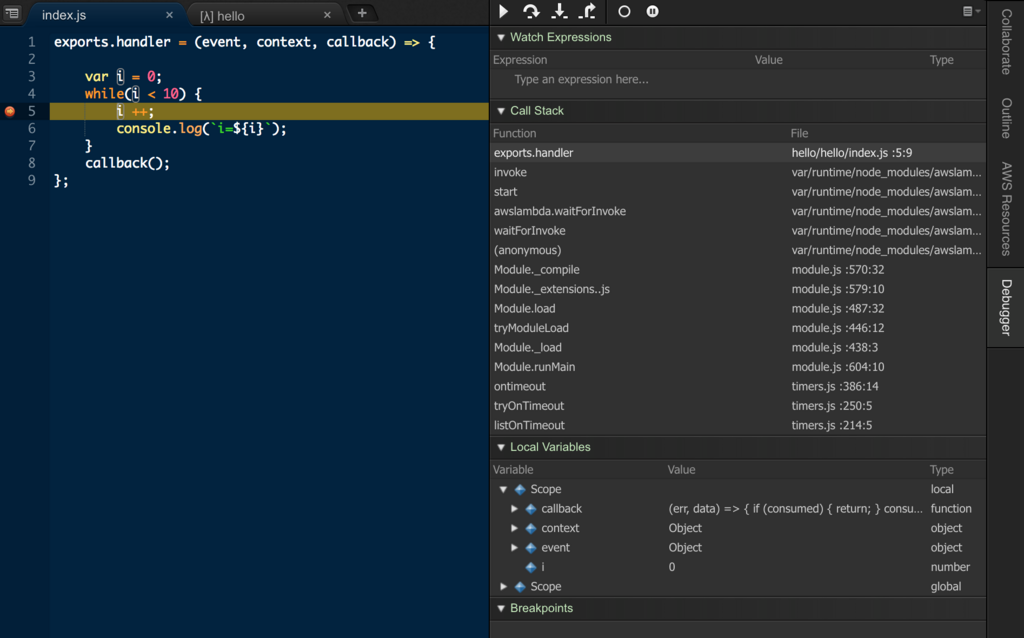This screenshot has height=638, width=1024.
Task: Collapse the Watch Expressions section
Action: (x=501, y=38)
